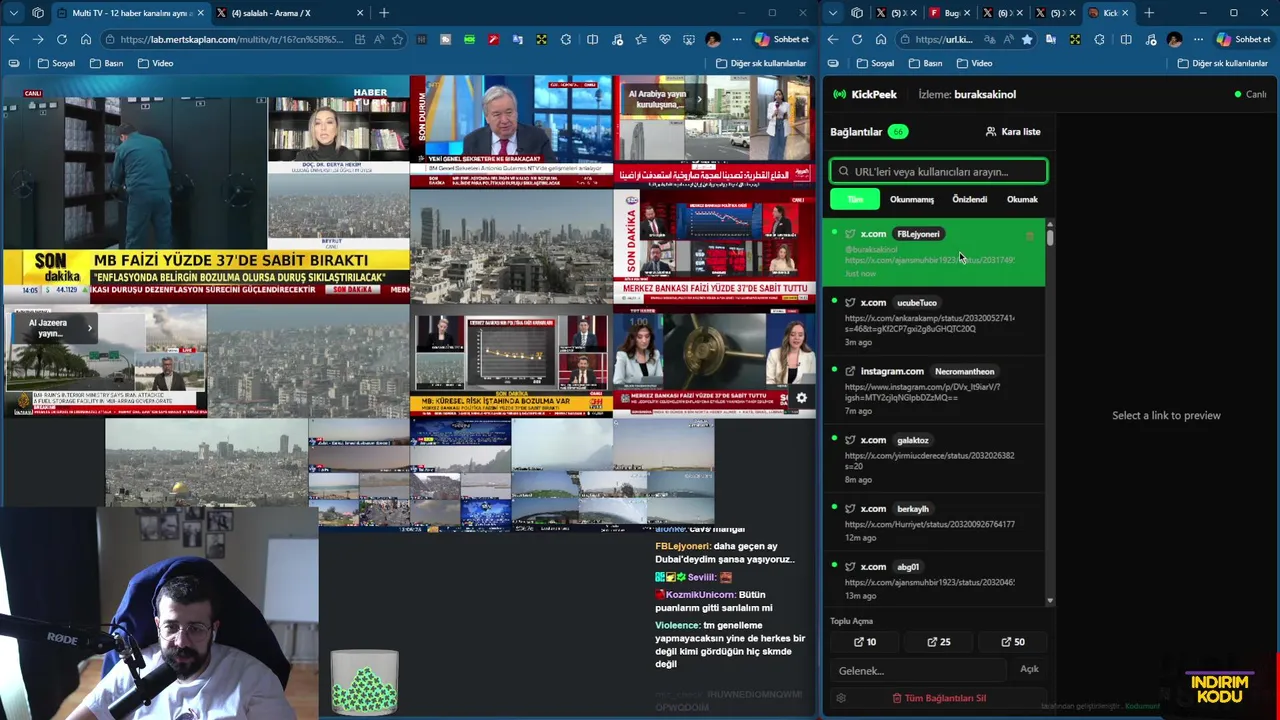Viewport: 1280px width, 720px height.
Task: Select the Okumak filter
Action: pos(1022,199)
